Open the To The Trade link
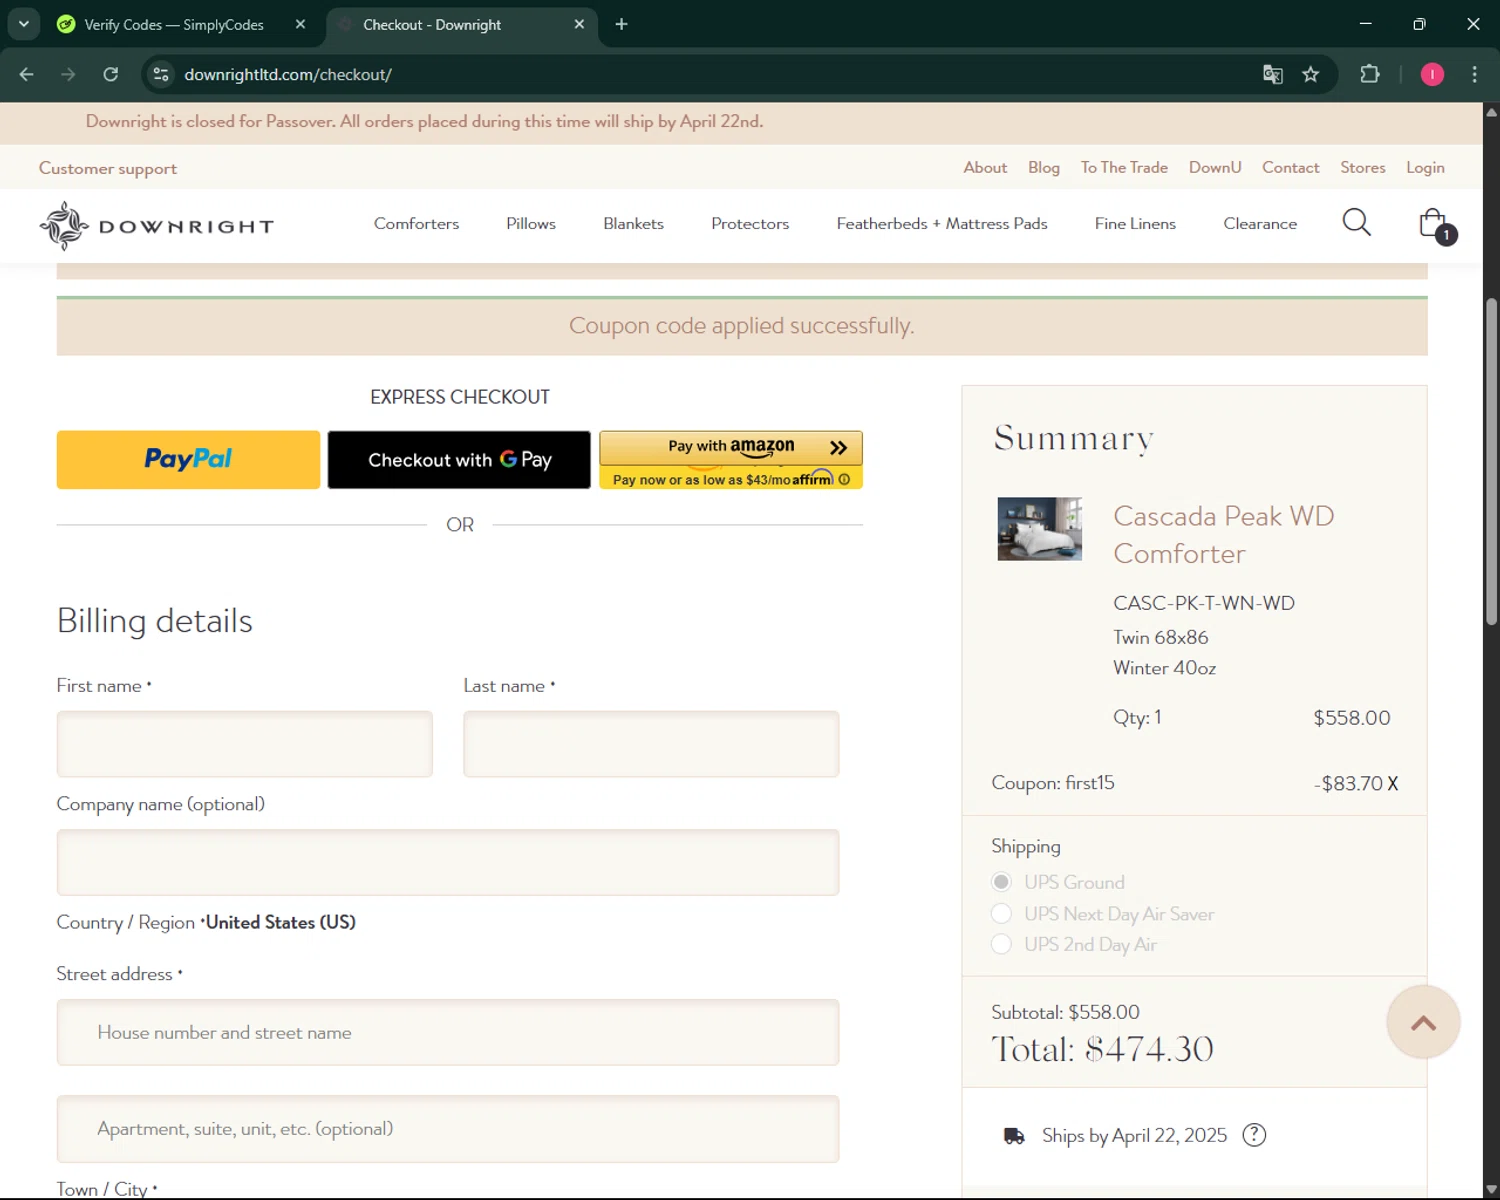The height and width of the screenshot is (1200, 1500). click(x=1124, y=168)
